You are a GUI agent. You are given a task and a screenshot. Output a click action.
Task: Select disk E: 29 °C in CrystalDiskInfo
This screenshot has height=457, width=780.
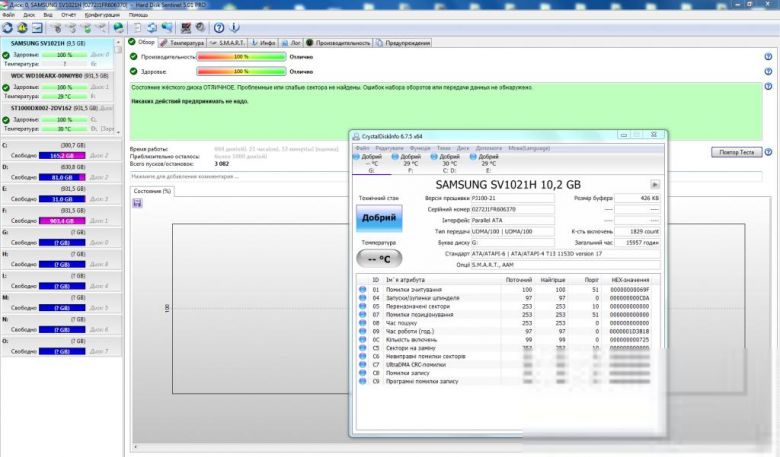pos(488,164)
